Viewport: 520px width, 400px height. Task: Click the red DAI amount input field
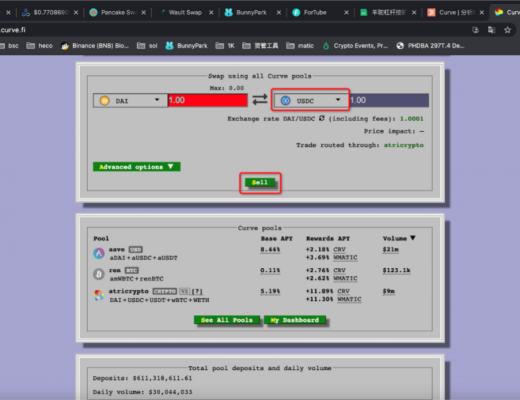(x=208, y=100)
